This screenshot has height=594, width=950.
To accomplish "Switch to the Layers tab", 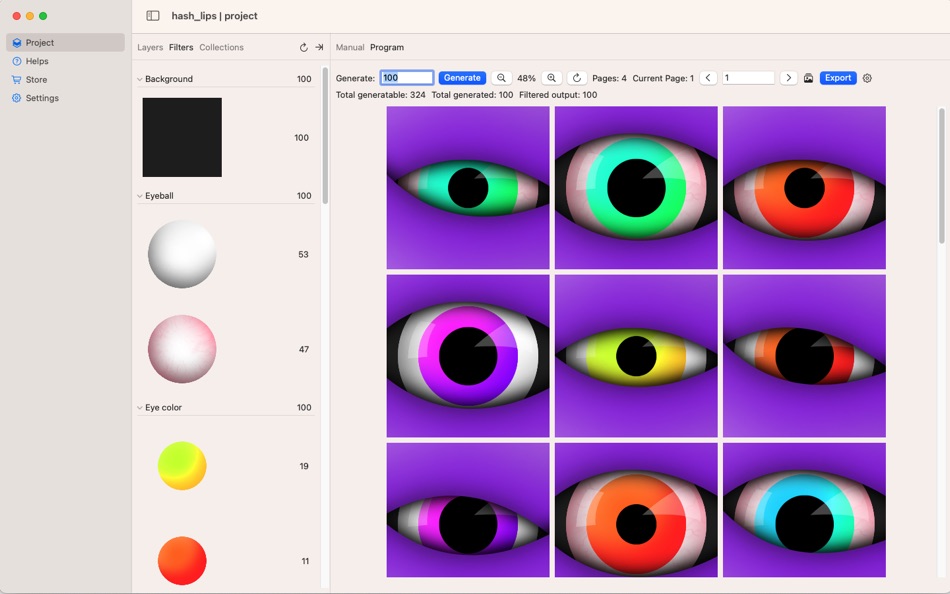I will 150,47.
